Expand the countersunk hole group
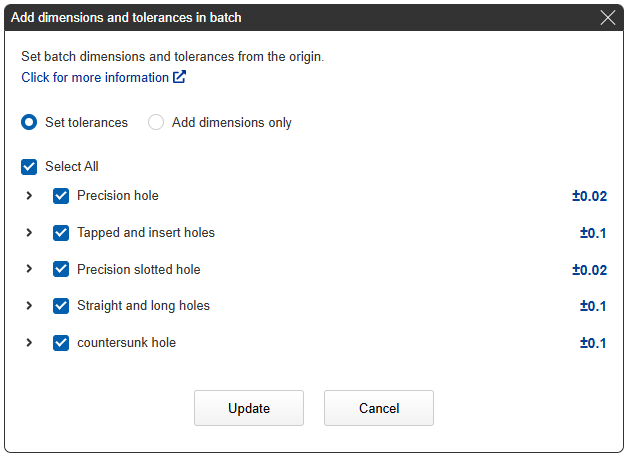This screenshot has width=628, height=458. tap(29, 342)
